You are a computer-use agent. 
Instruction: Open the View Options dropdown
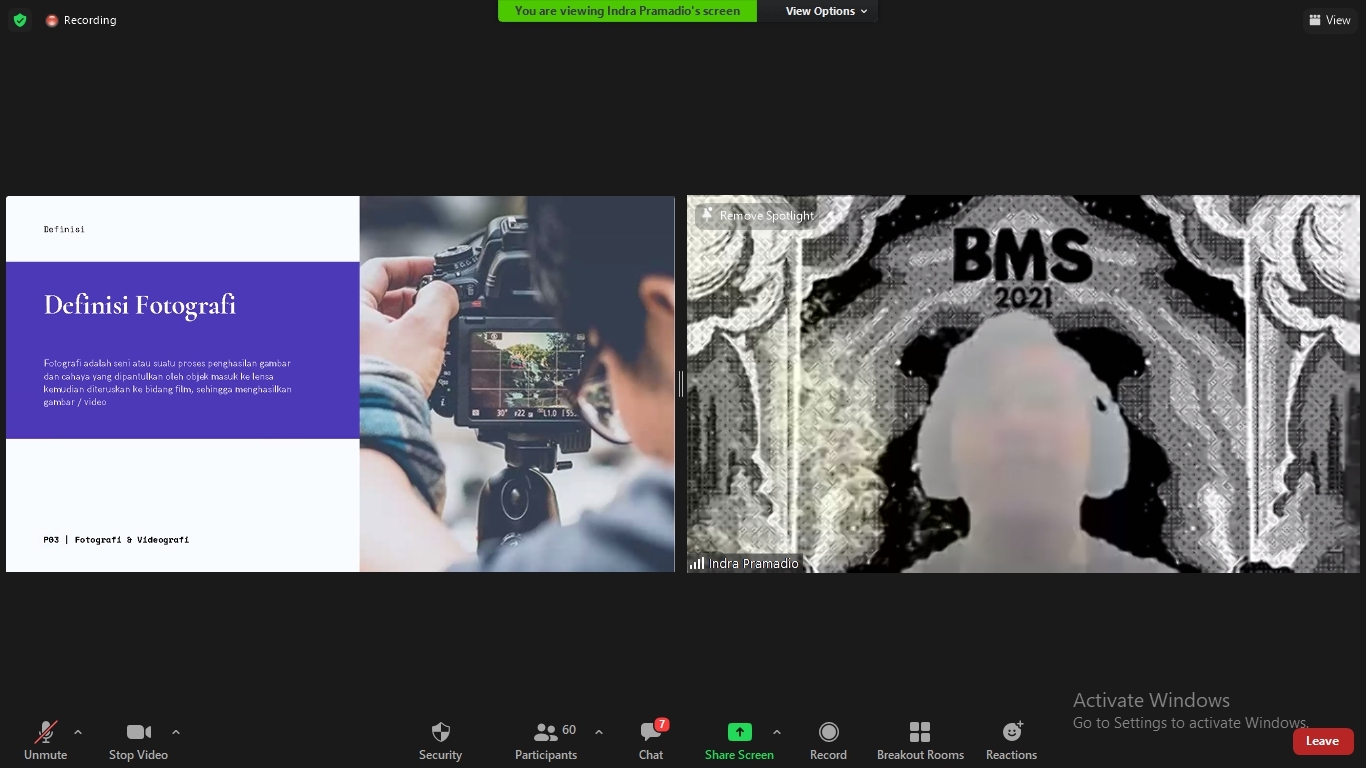826,11
